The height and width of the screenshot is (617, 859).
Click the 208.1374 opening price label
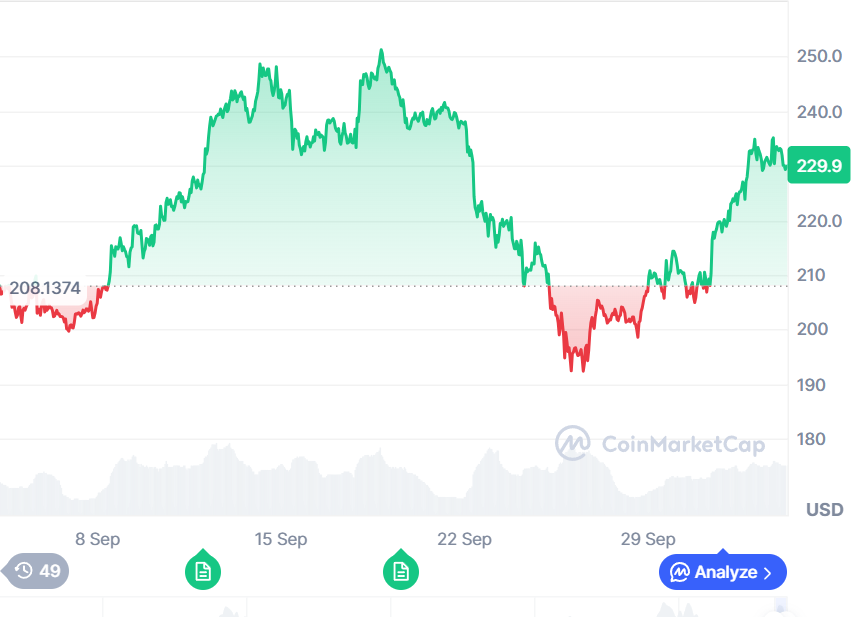pyautogui.click(x=47, y=288)
